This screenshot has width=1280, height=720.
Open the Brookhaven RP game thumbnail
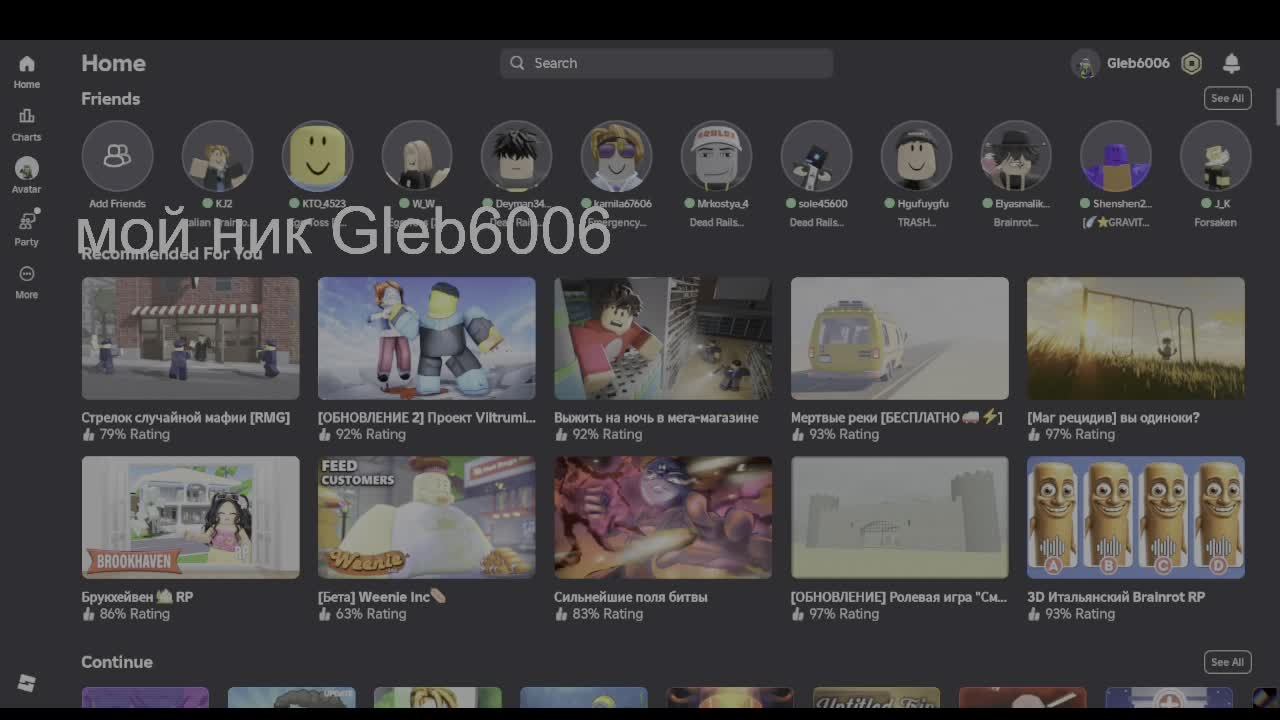coord(190,517)
